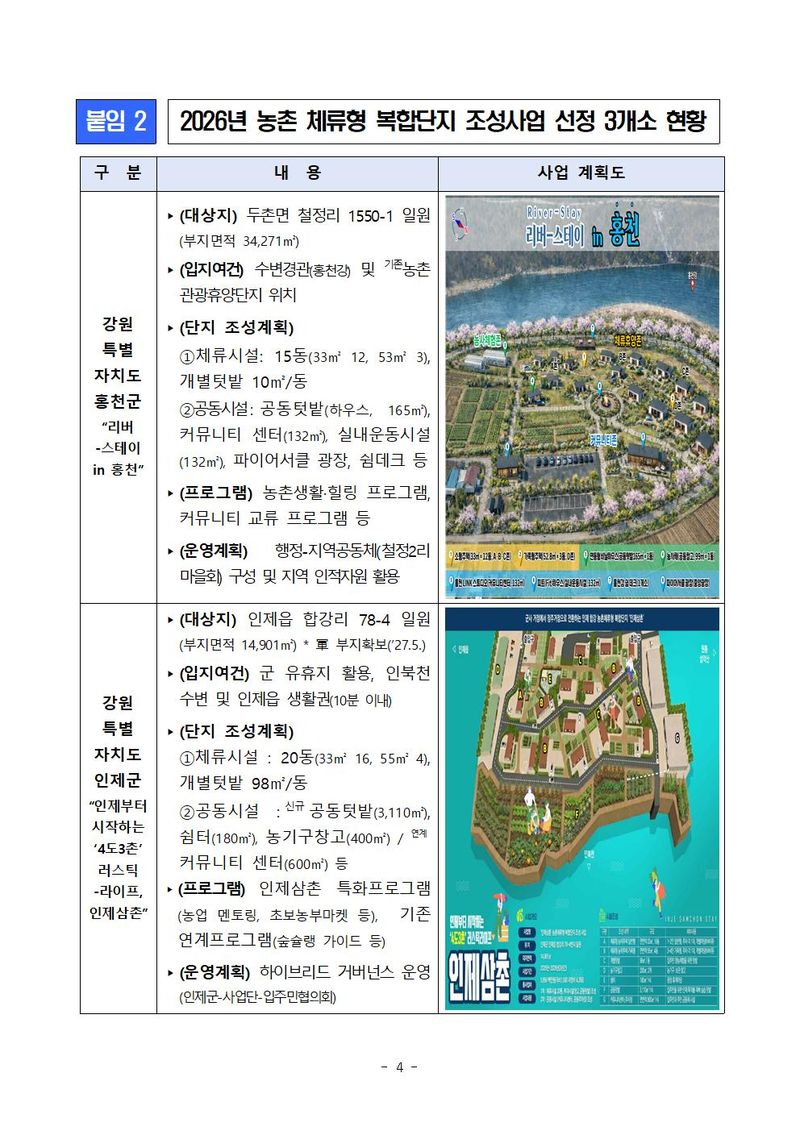Select '강원 특별 자치도 홍천군' row label
This screenshot has width=800, height=1131.
coord(118,362)
